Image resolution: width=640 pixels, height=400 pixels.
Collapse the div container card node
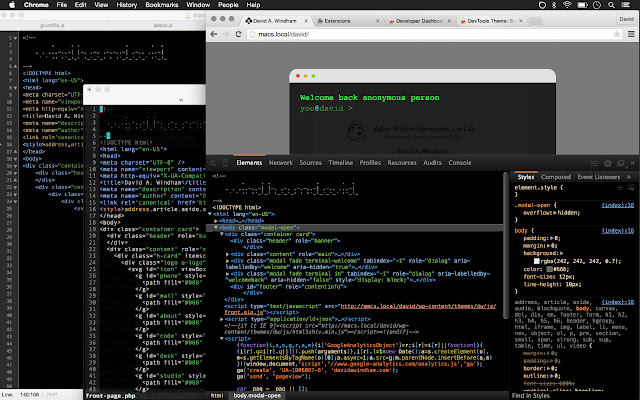222,234
